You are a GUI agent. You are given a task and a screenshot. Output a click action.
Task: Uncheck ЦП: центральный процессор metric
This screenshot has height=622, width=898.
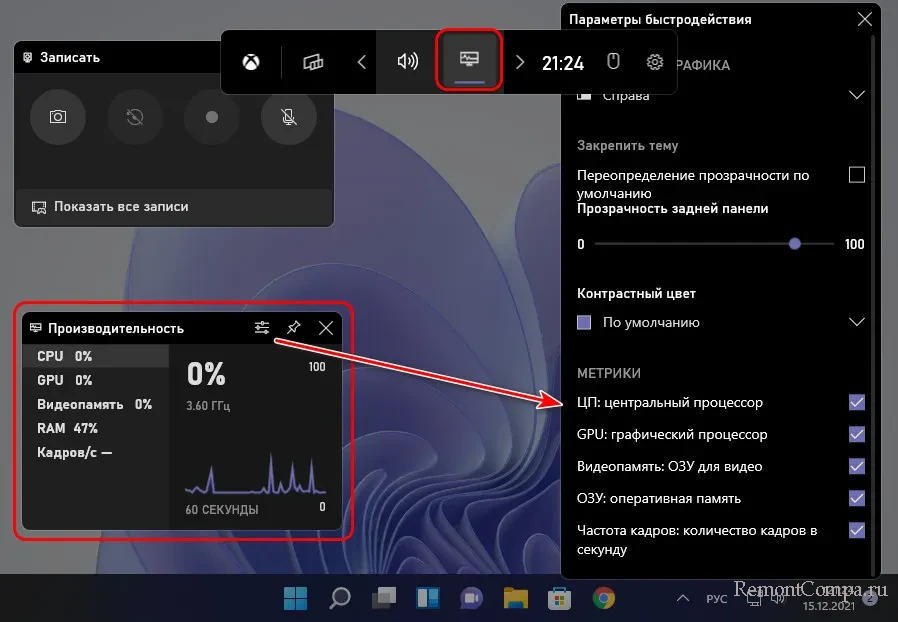(857, 402)
